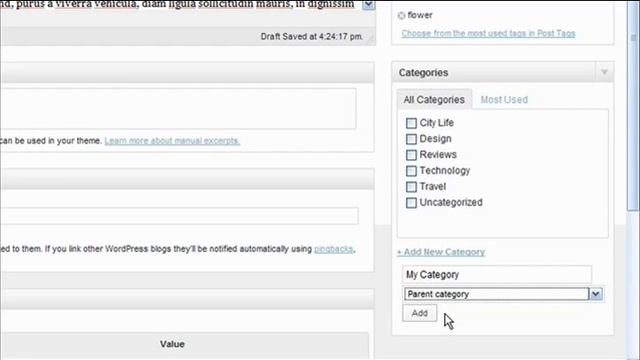Choose from most used tags link
Image resolution: width=640 pixels, height=360 pixels.
click(488, 33)
